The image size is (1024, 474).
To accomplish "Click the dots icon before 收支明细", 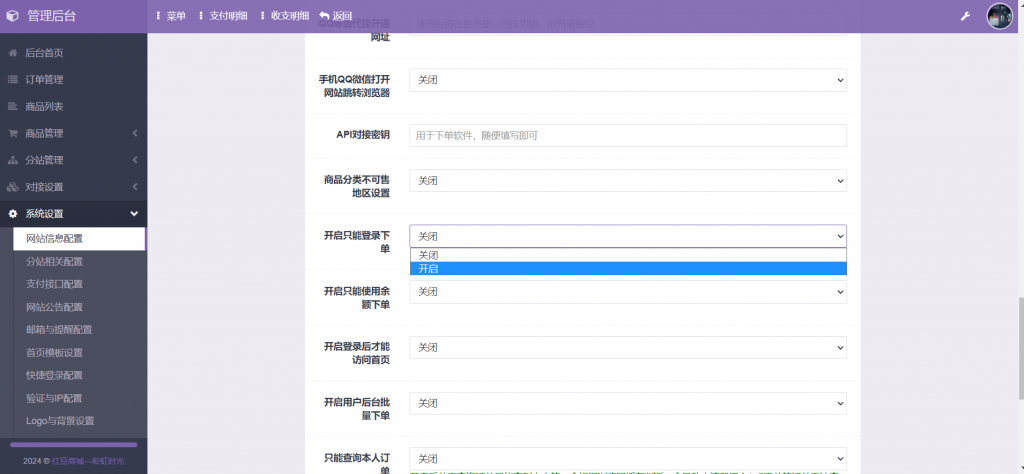I will (263, 16).
